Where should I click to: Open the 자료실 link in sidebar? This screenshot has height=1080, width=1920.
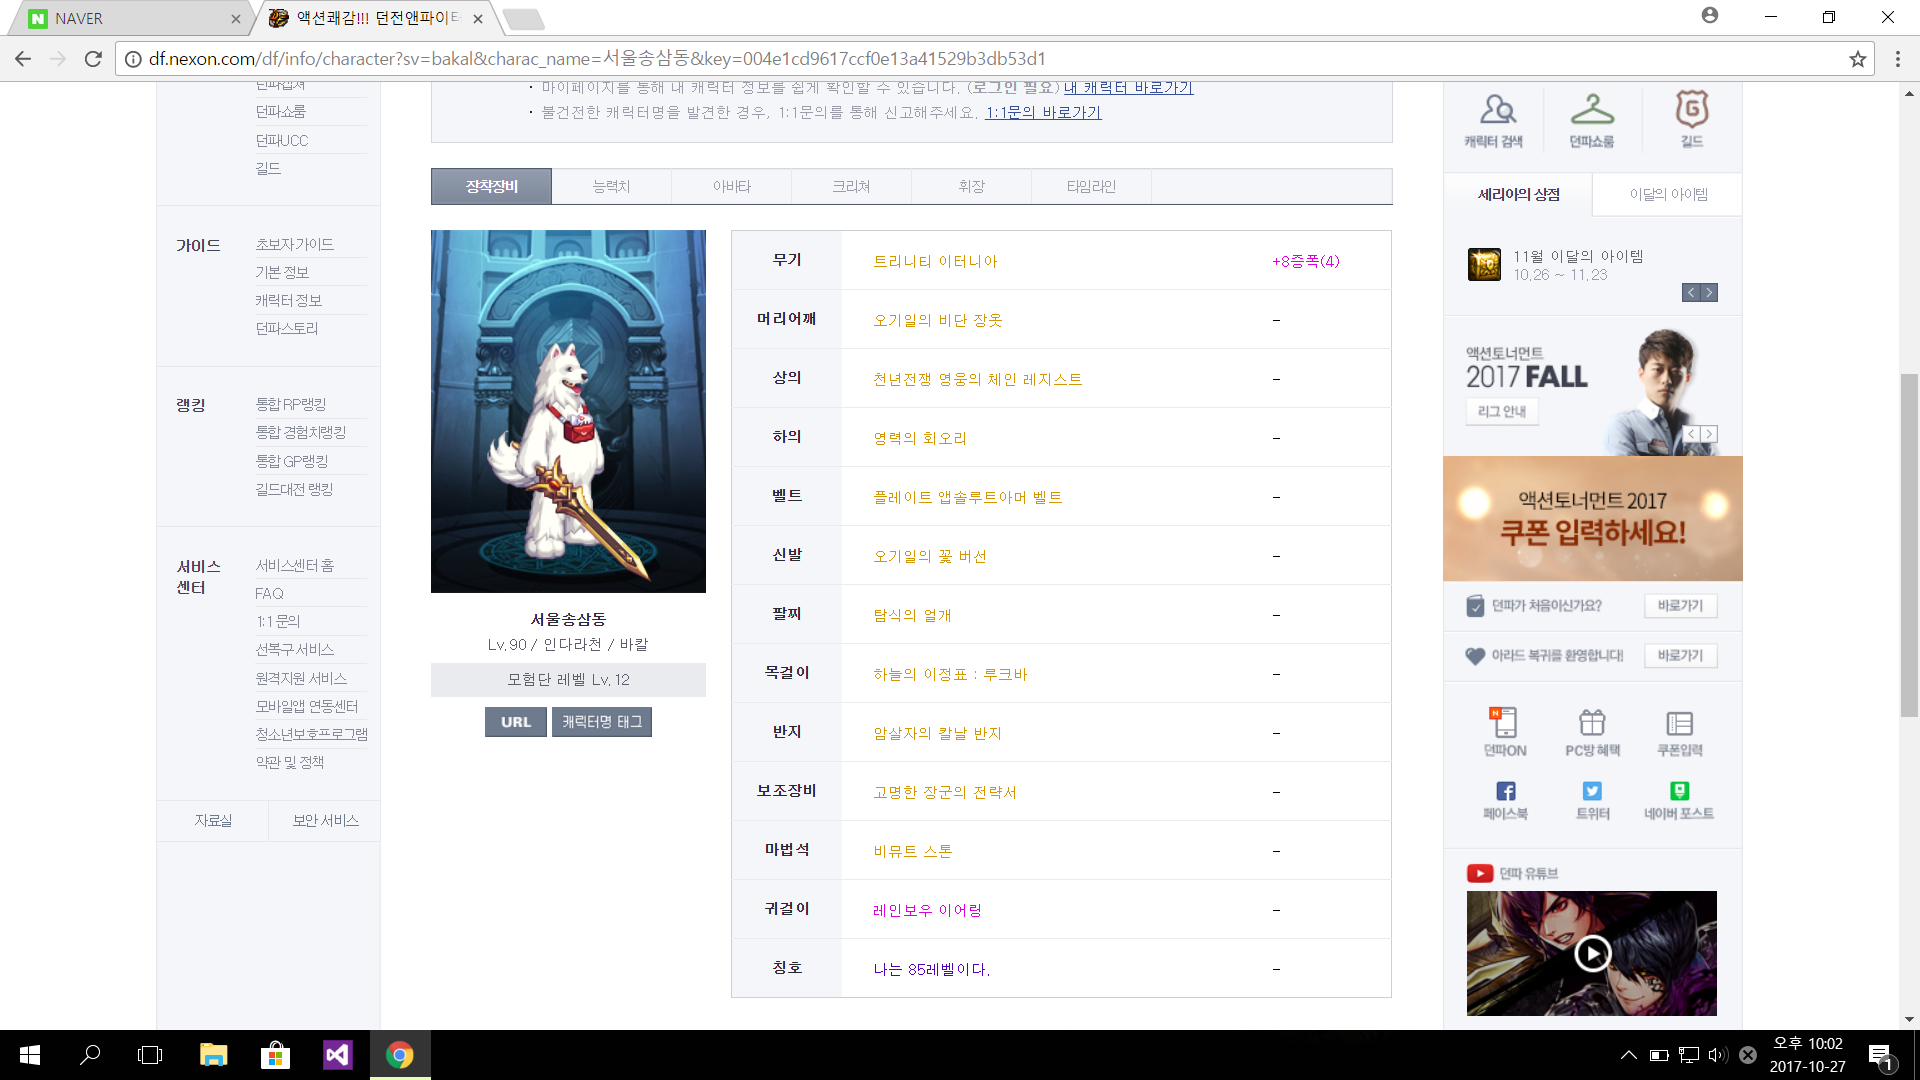pos(213,821)
